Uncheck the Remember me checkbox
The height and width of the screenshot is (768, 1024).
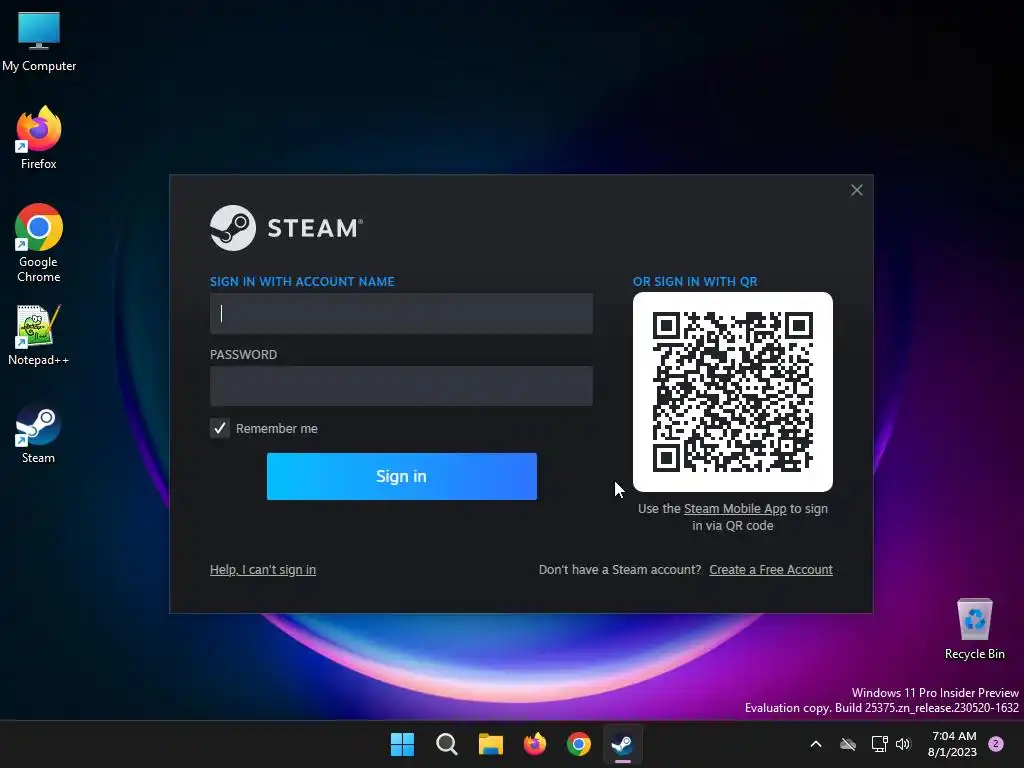(x=219, y=428)
